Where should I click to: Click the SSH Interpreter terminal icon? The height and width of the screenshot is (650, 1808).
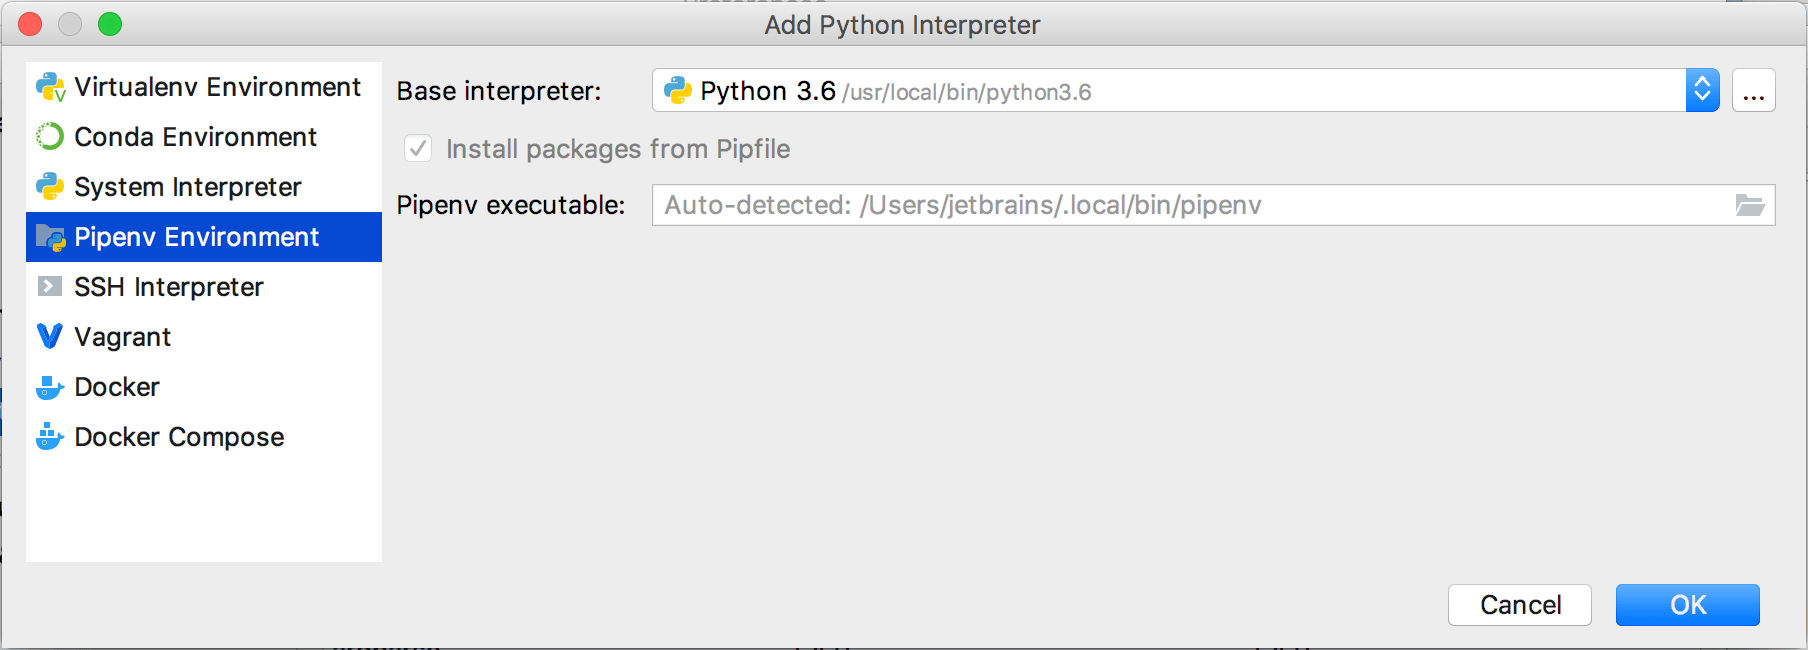tap(50, 287)
